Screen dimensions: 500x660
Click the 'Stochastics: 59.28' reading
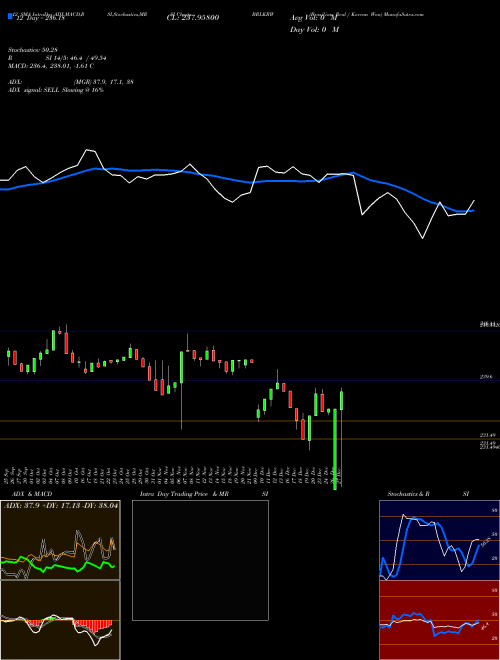(x=35, y=50)
